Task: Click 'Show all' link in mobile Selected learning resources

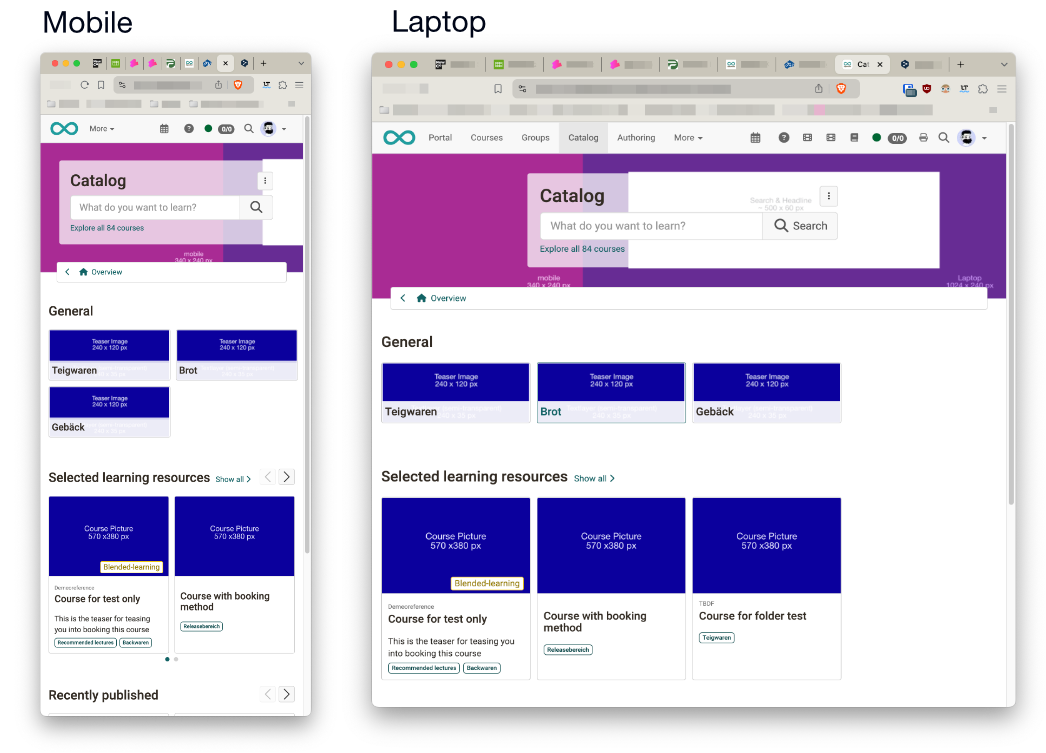Action: [233, 479]
